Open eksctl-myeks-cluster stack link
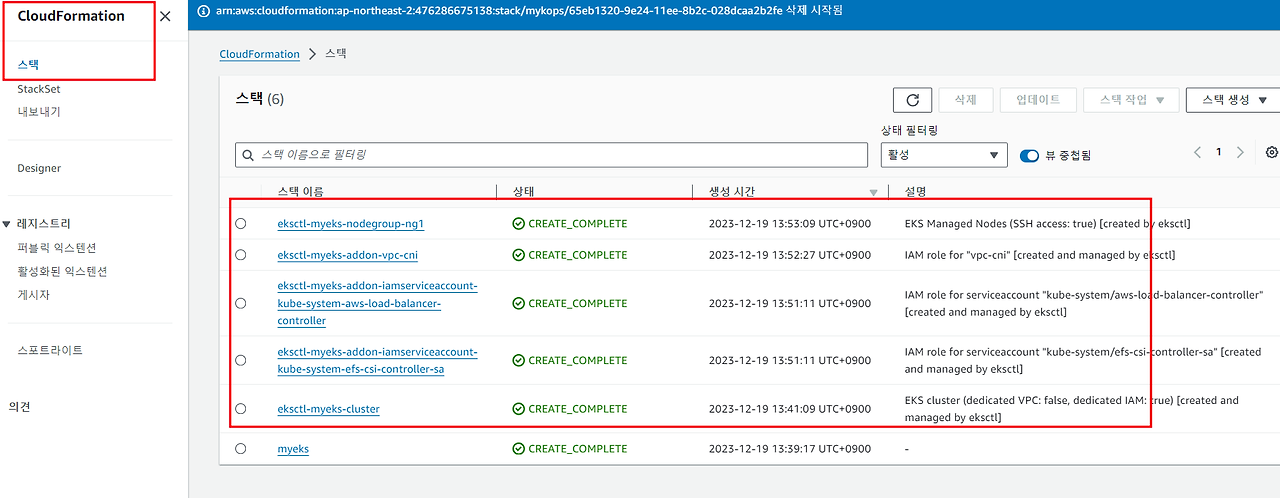 click(x=329, y=409)
